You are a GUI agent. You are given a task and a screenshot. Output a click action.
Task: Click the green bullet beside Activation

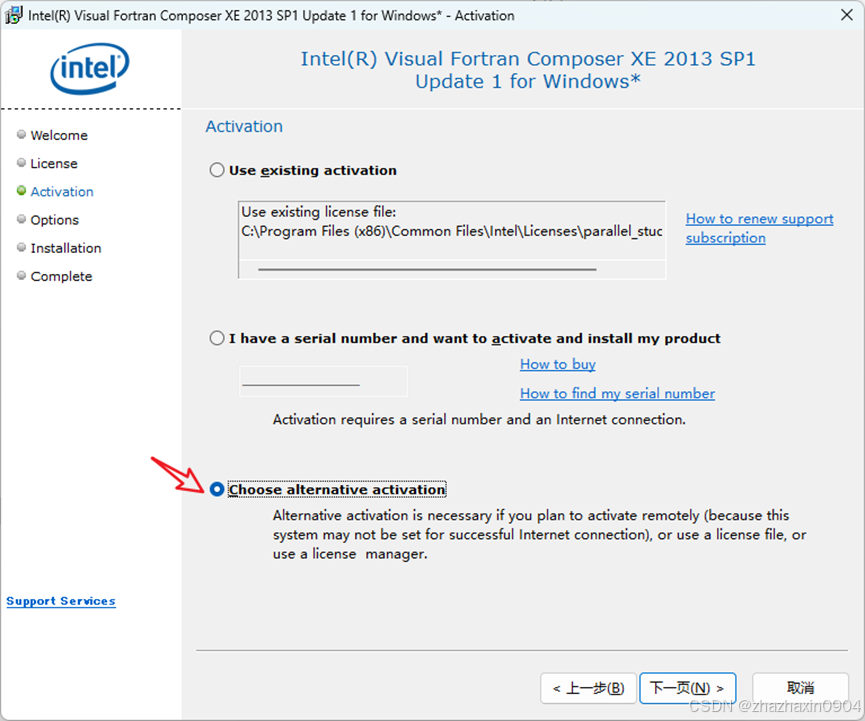(22, 190)
